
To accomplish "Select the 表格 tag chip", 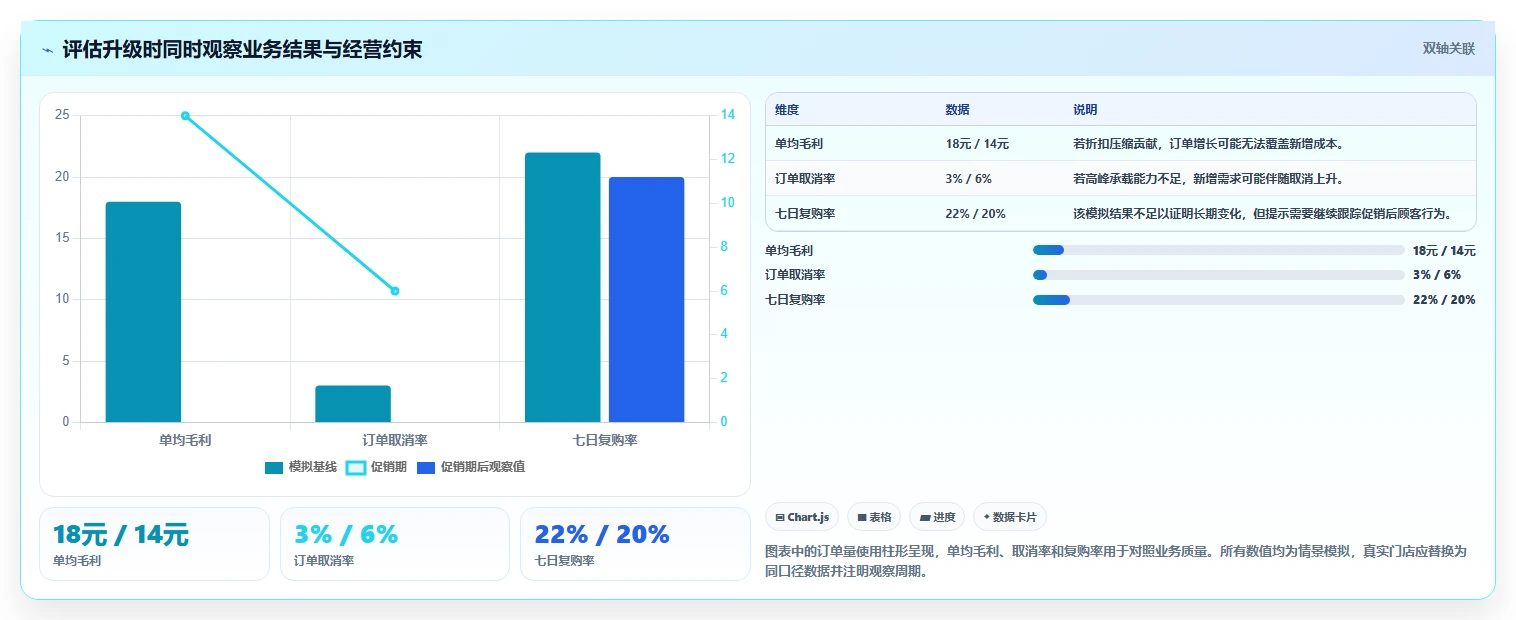I will click(874, 517).
